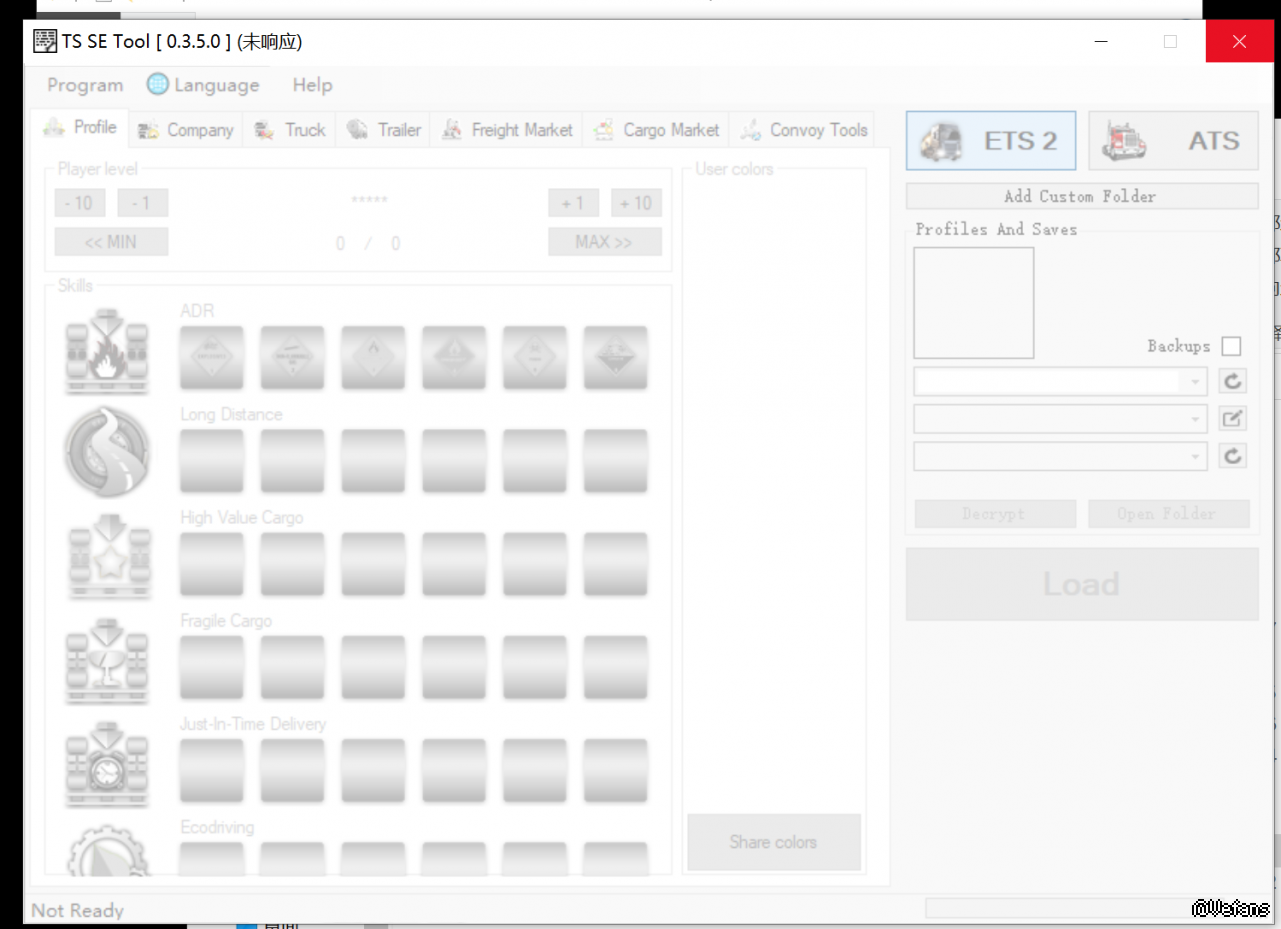Screen dimensions: 1281x929
Task: Click the Just-In-Time Delivery skill icon
Action: click(x=107, y=764)
